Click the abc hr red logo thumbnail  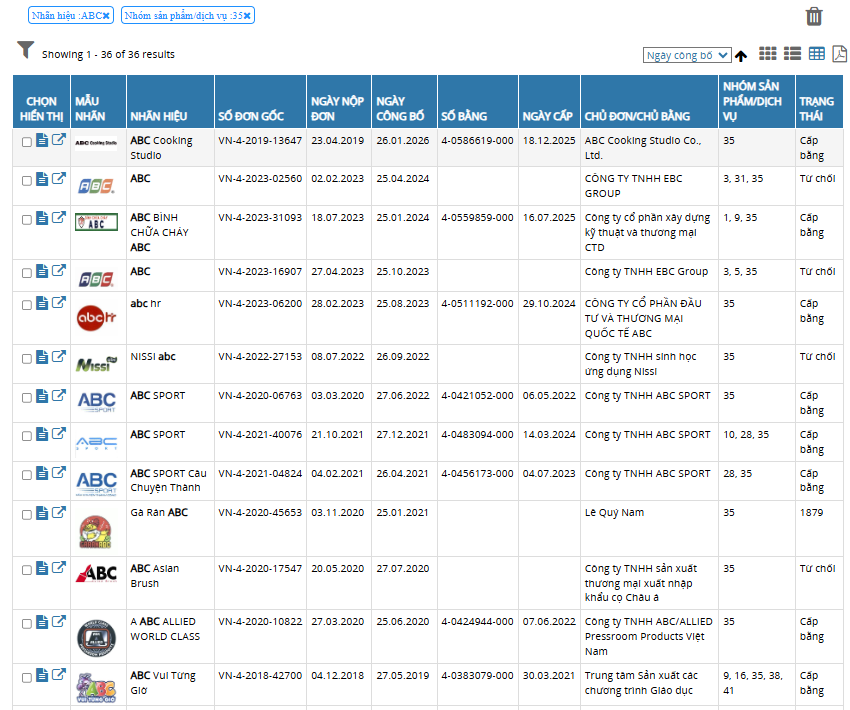[x=96, y=318]
